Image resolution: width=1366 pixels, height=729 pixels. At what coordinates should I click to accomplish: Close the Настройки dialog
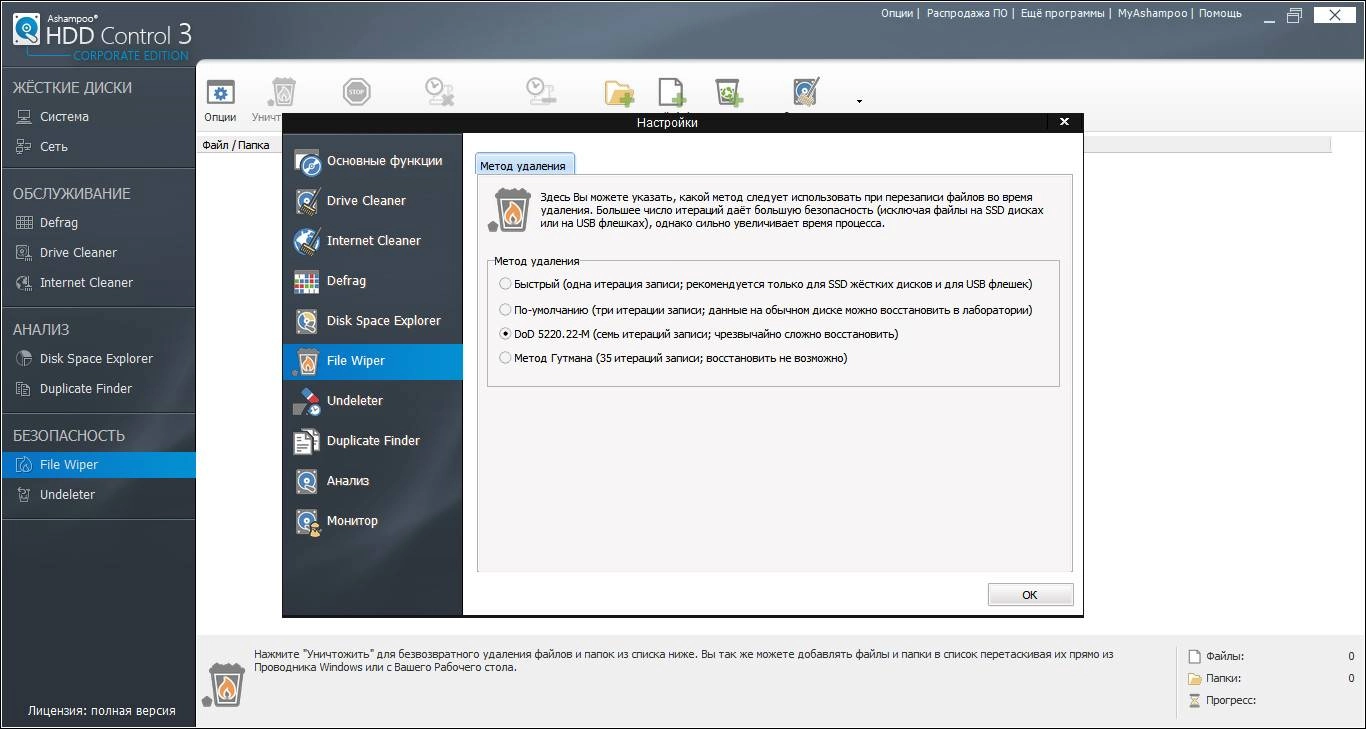pos(1064,122)
